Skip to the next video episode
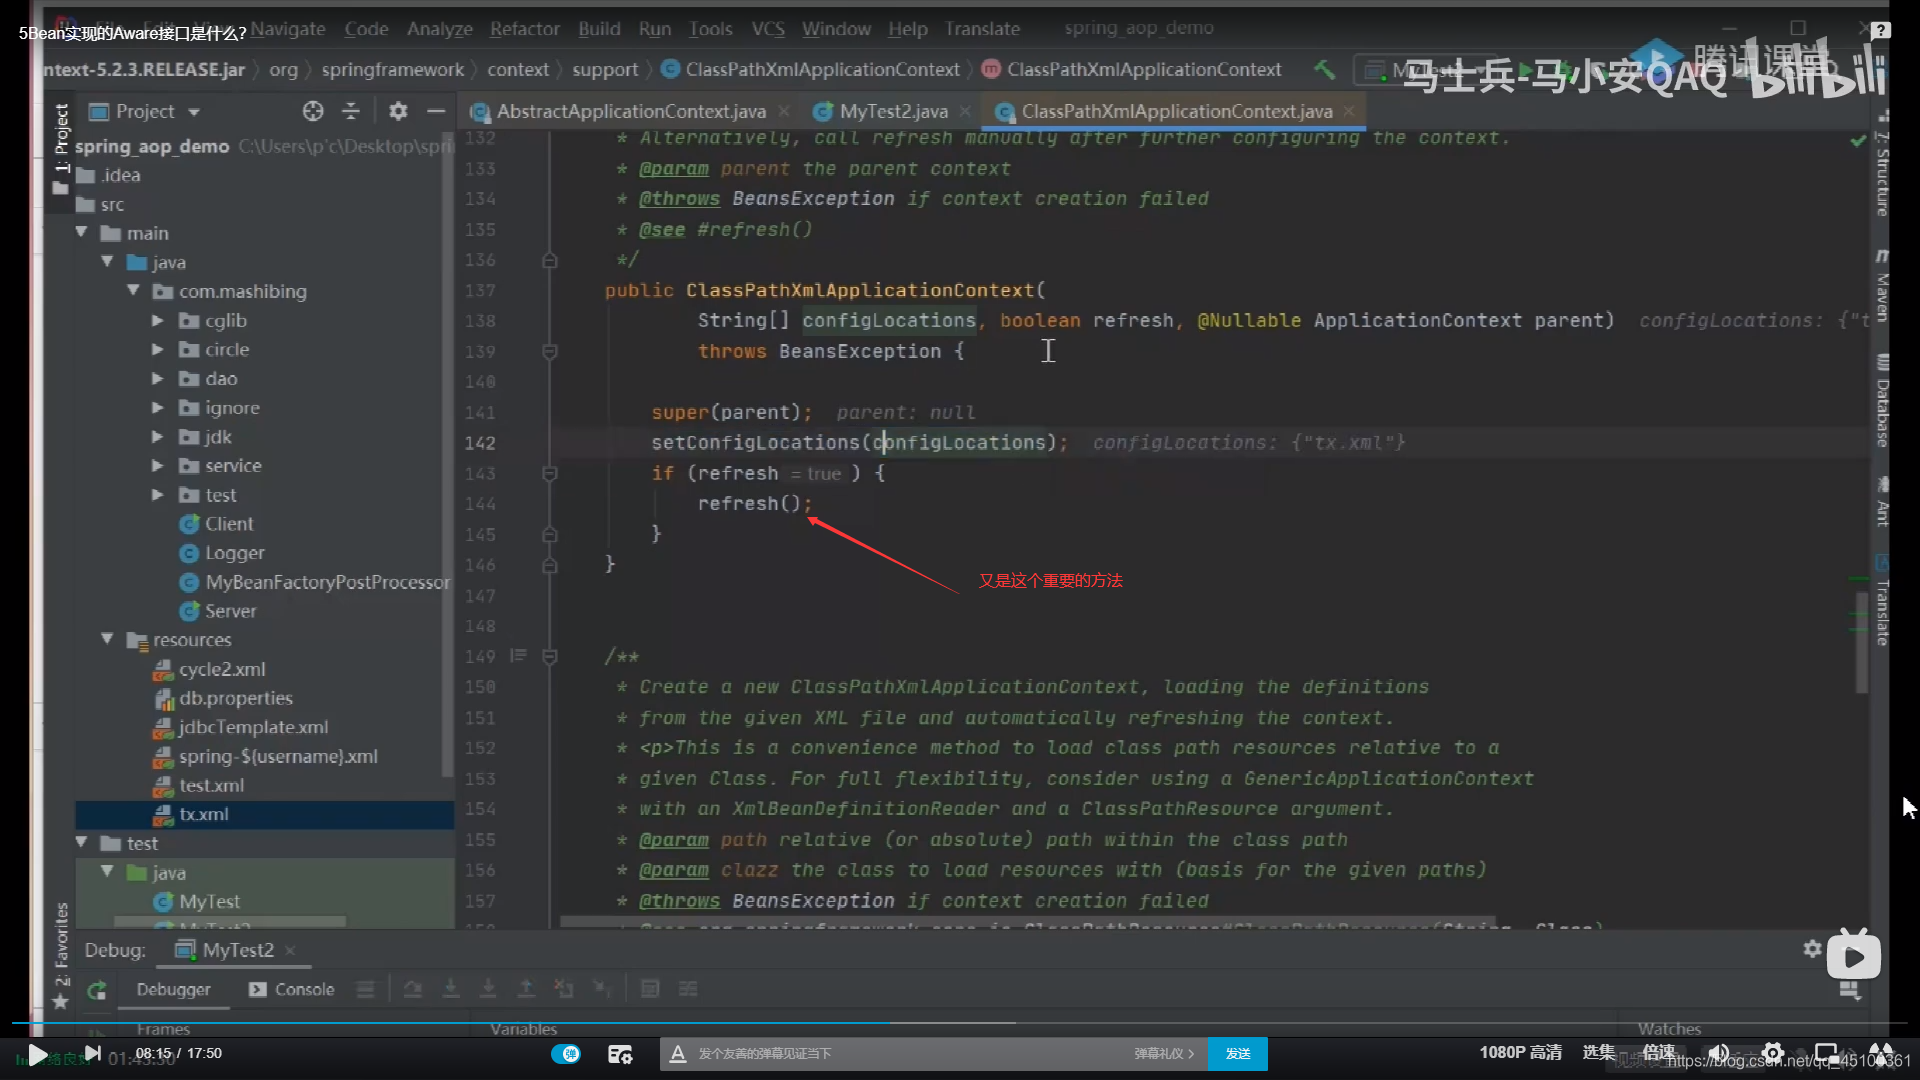The height and width of the screenshot is (1080, 1920). point(92,1053)
